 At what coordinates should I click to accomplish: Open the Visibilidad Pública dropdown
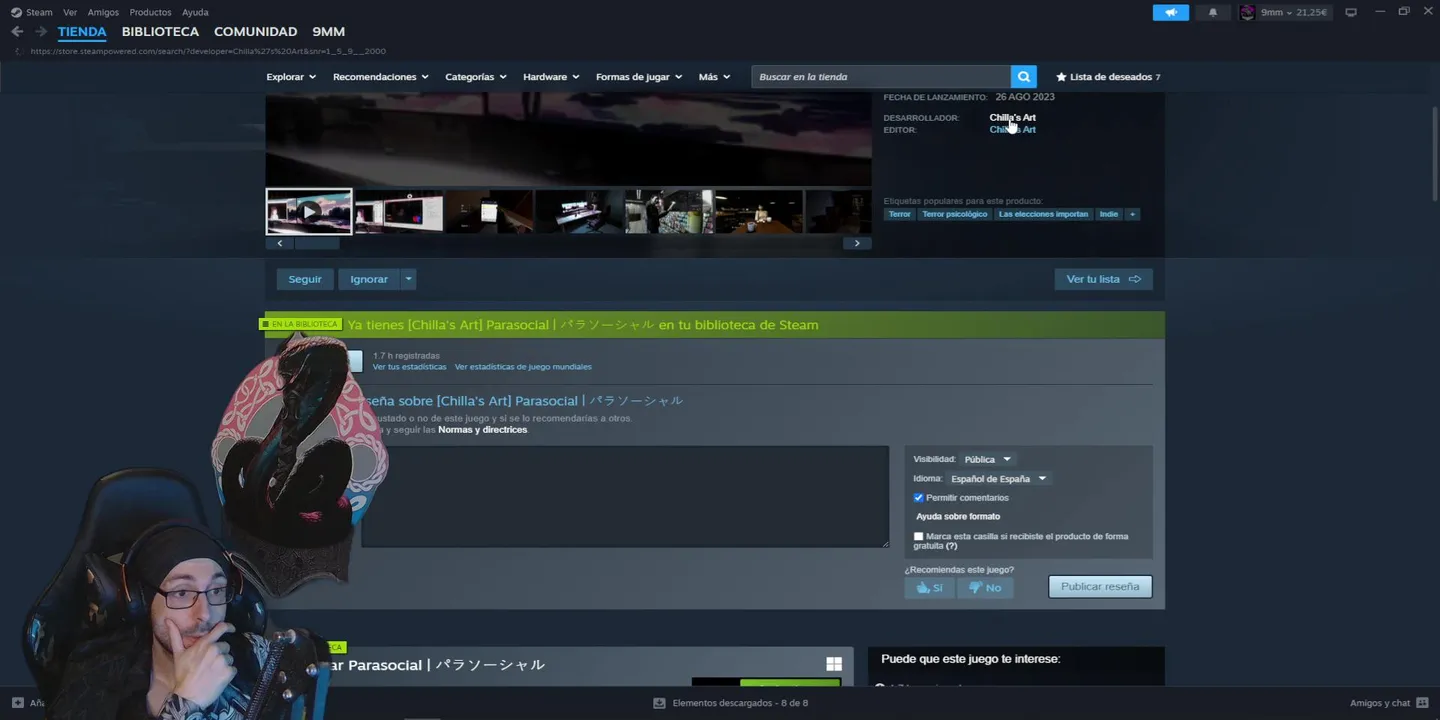coord(987,459)
